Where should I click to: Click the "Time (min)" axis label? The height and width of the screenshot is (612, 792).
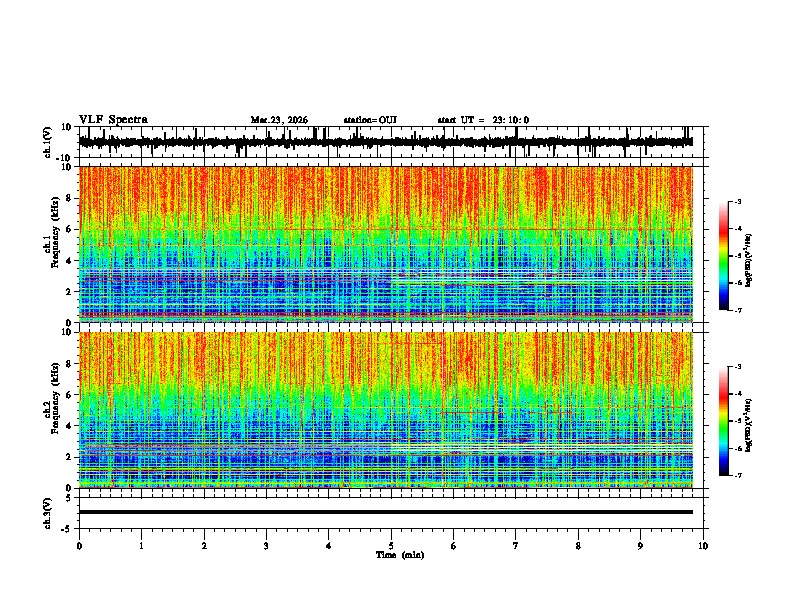400,555
